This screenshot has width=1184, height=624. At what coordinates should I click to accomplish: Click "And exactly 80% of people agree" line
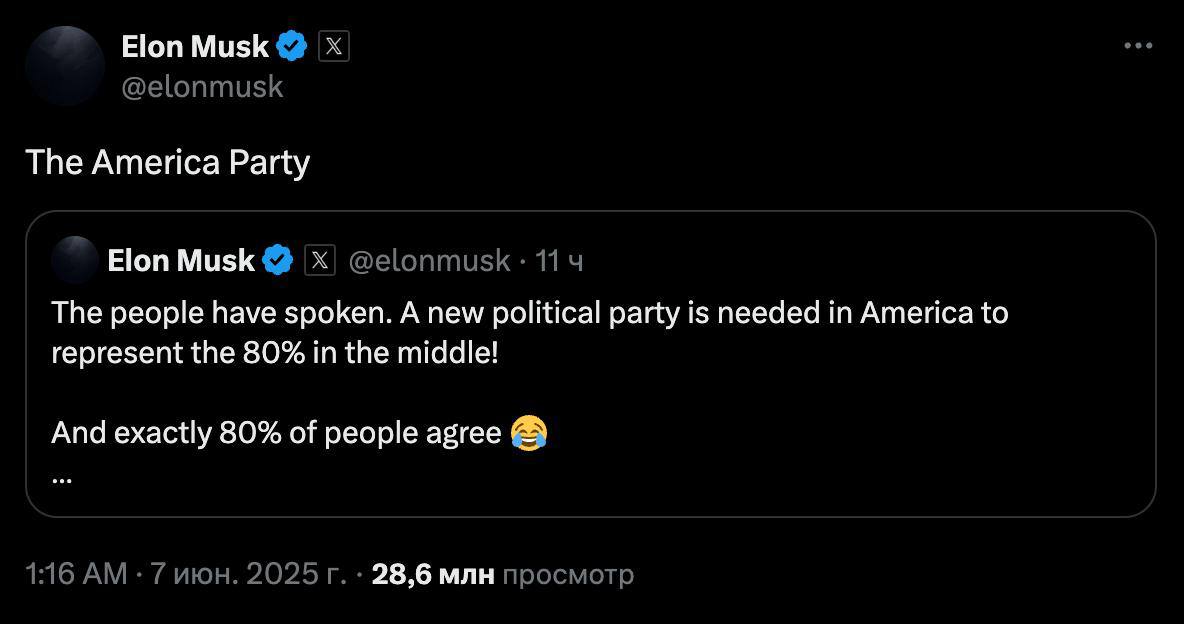(276, 433)
